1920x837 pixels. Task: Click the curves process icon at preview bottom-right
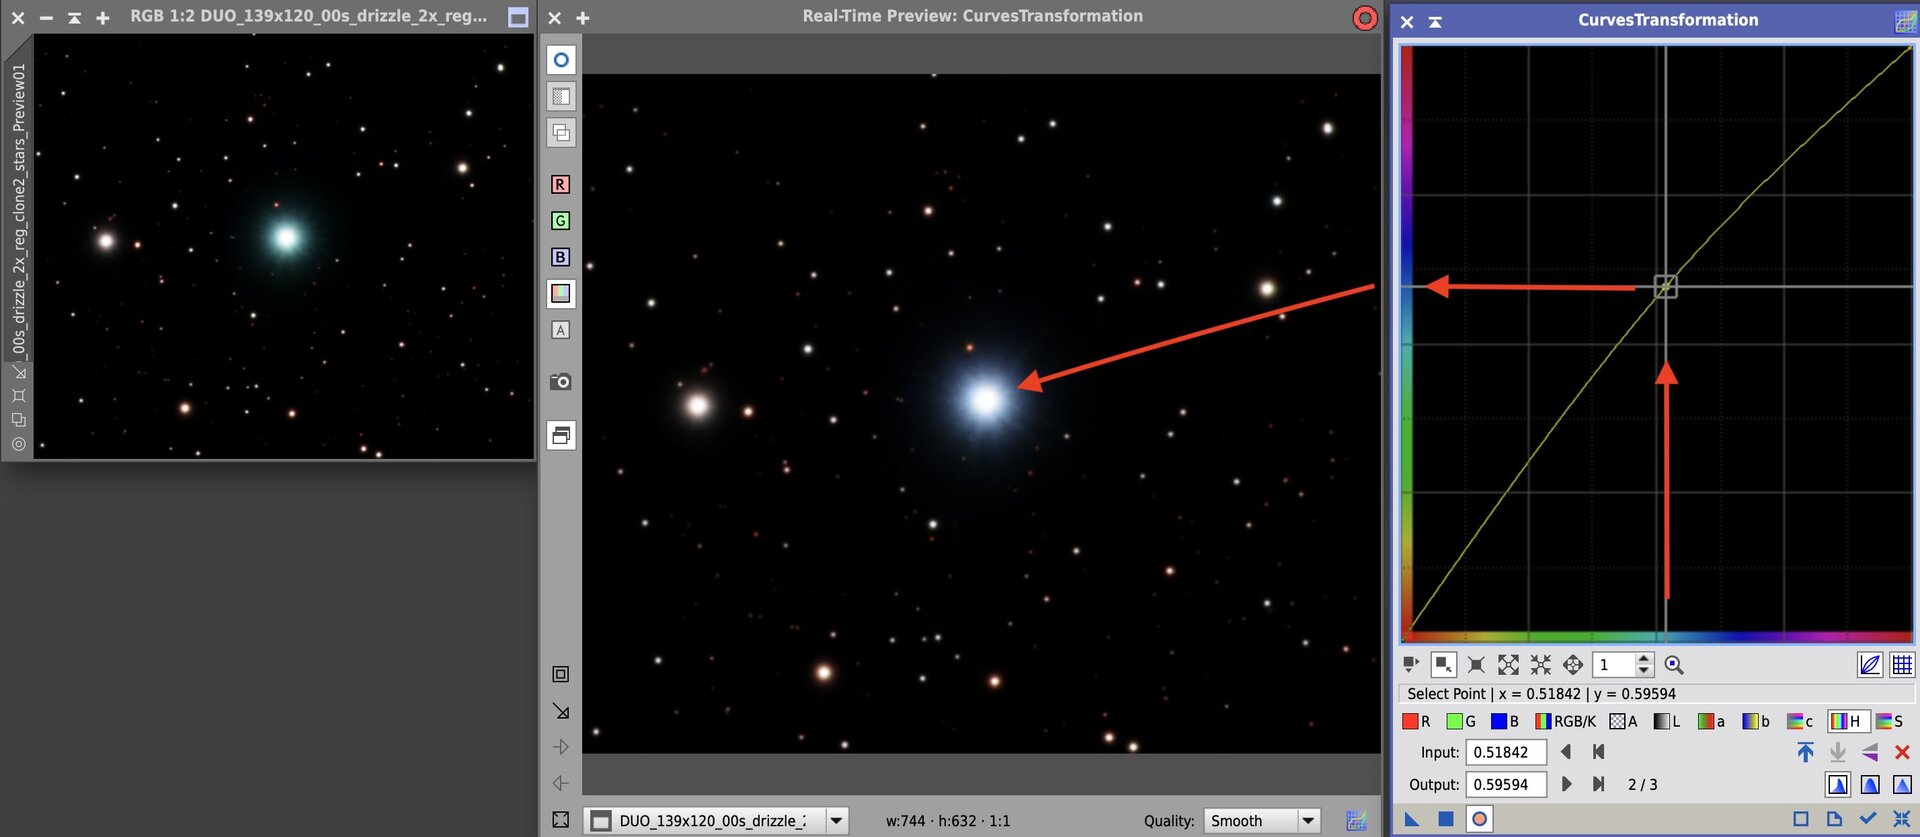click(1356, 821)
